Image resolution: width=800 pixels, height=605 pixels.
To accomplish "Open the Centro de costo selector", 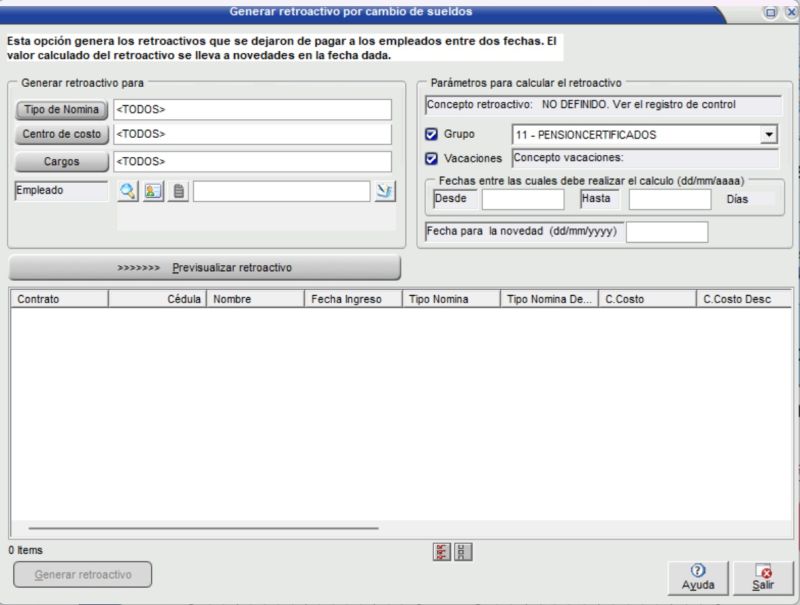I will pyautogui.click(x=61, y=134).
